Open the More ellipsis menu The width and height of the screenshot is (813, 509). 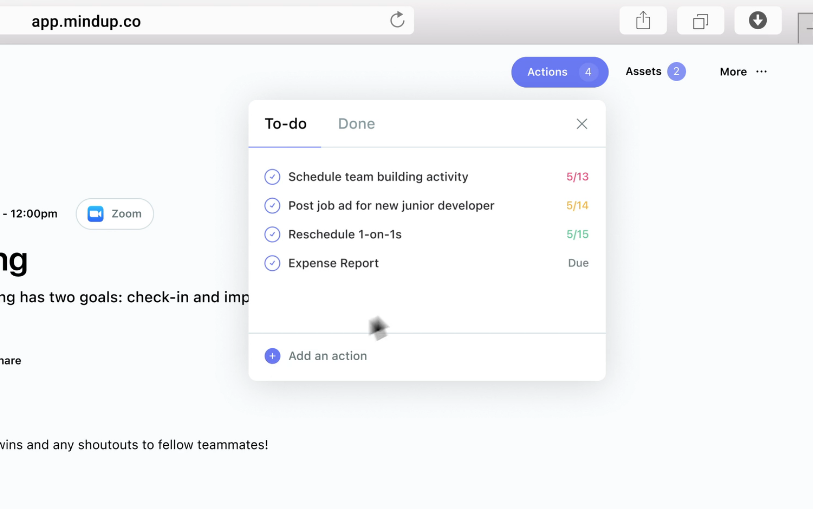[x=761, y=72]
